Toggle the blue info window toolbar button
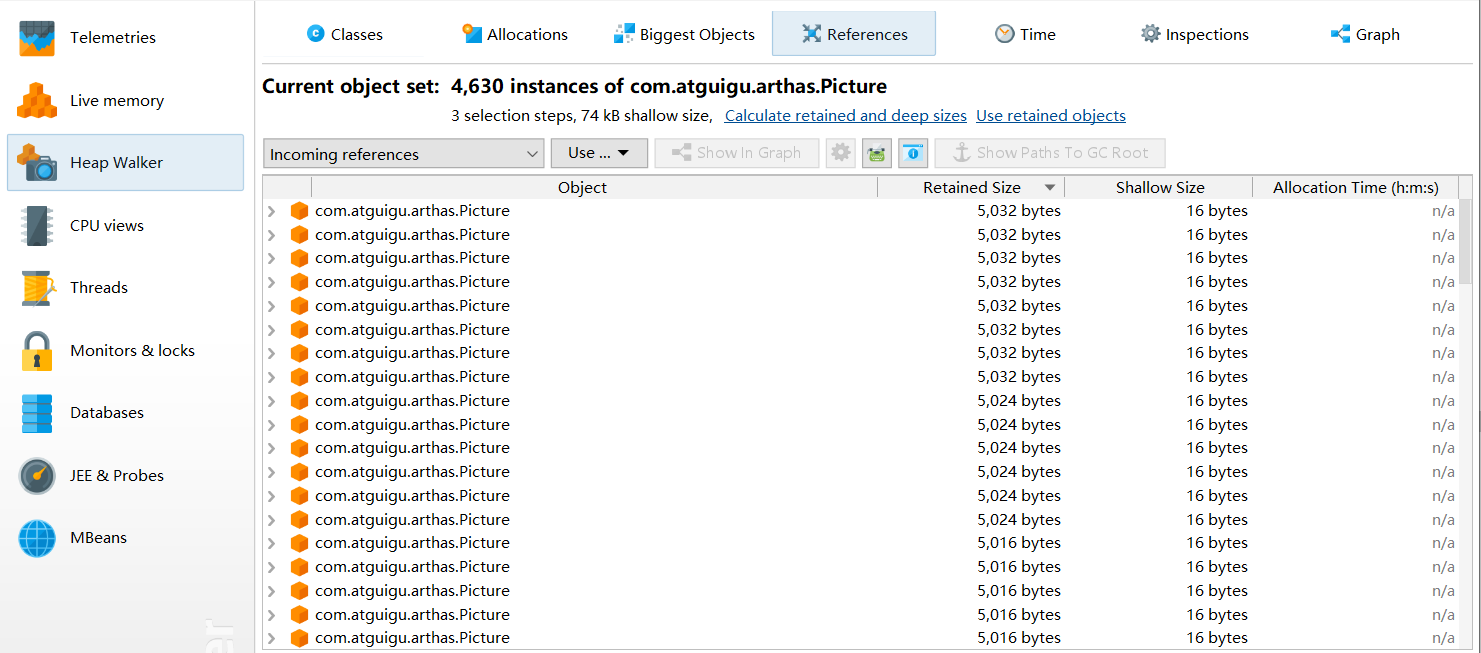The height and width of the screenshot is (653, 1481). click(x=913, y=153)
